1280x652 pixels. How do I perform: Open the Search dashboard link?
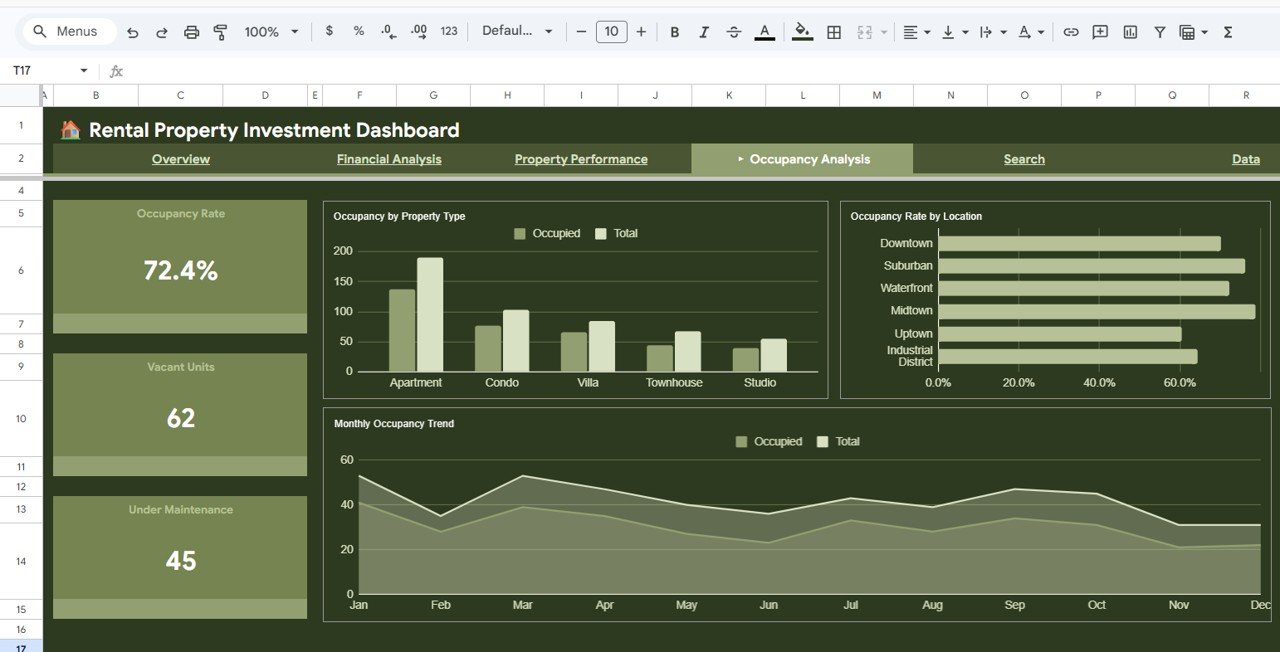coord(1024,158)
